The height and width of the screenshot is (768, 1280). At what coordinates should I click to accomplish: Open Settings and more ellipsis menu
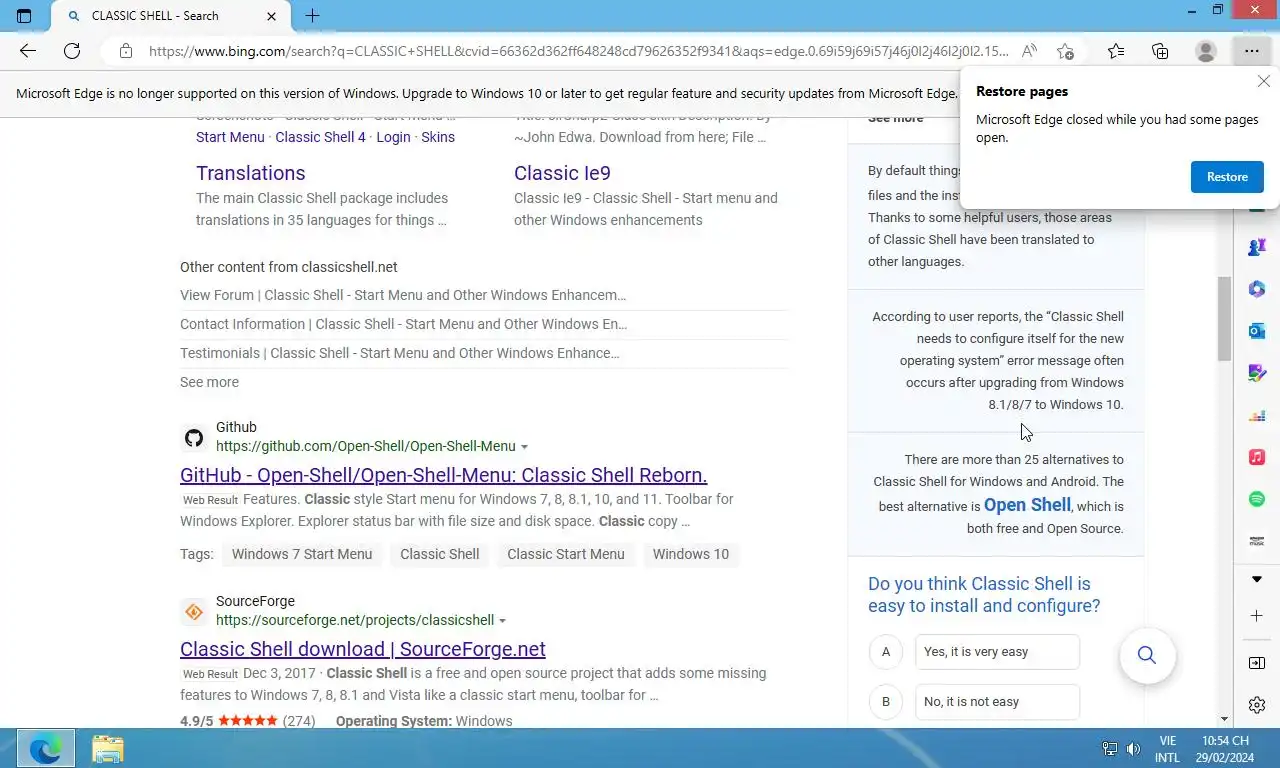tap(1252, 51)
